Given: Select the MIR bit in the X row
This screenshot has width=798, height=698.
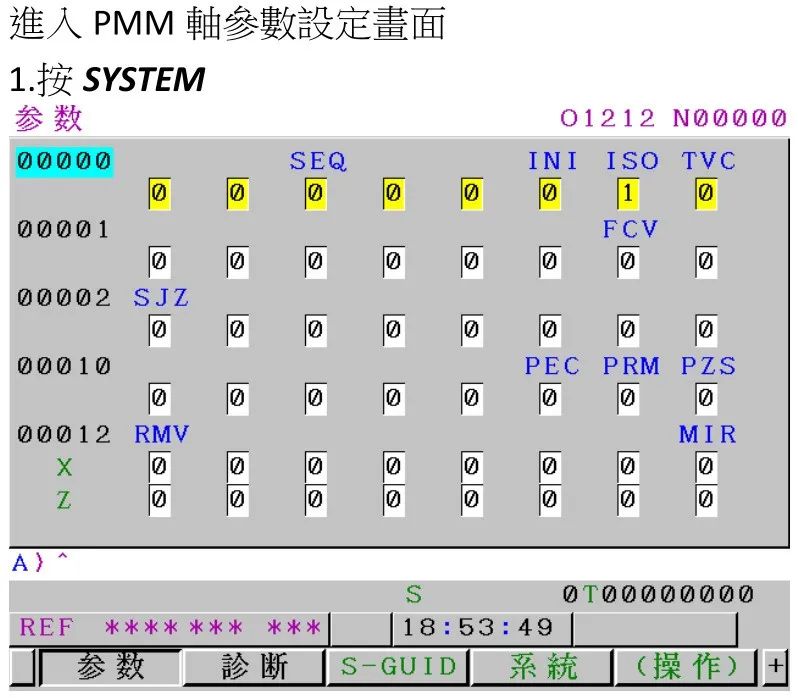Looking at the screenshot, I should [x=706, y=467].
